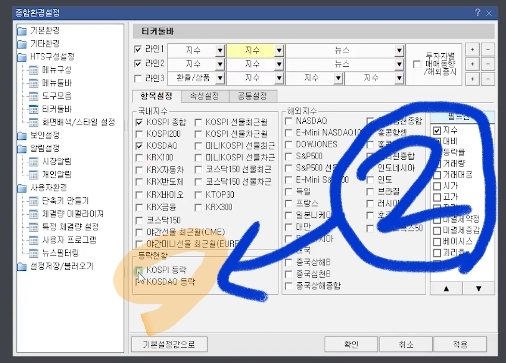Select 도구모음 label in the settings tree

point(57,96)
